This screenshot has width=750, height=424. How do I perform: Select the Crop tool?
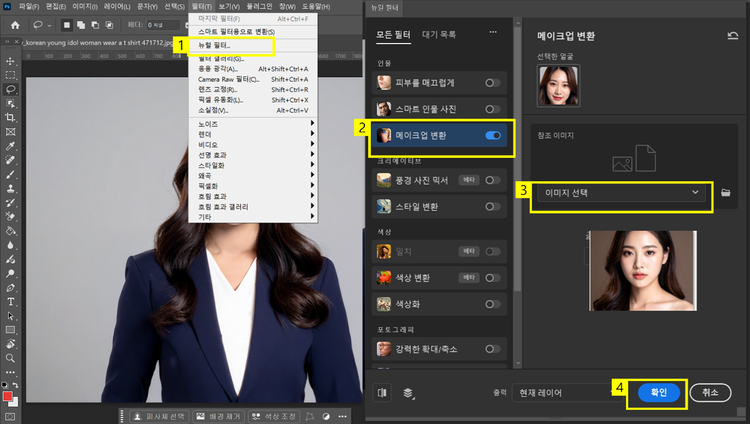[10, 117]
